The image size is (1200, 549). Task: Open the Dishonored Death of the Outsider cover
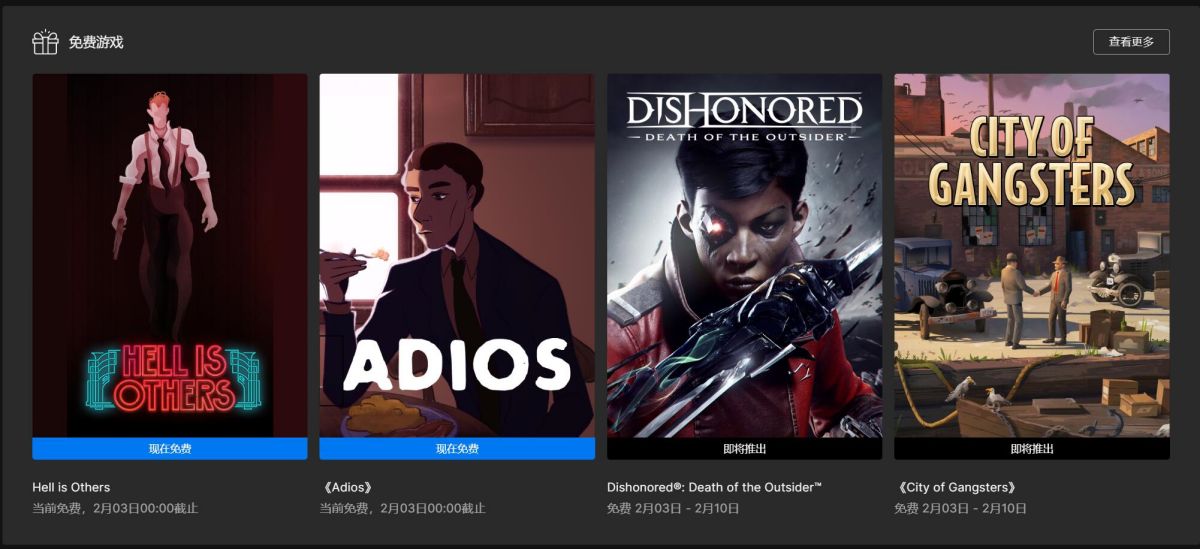(x=744, y=255)
